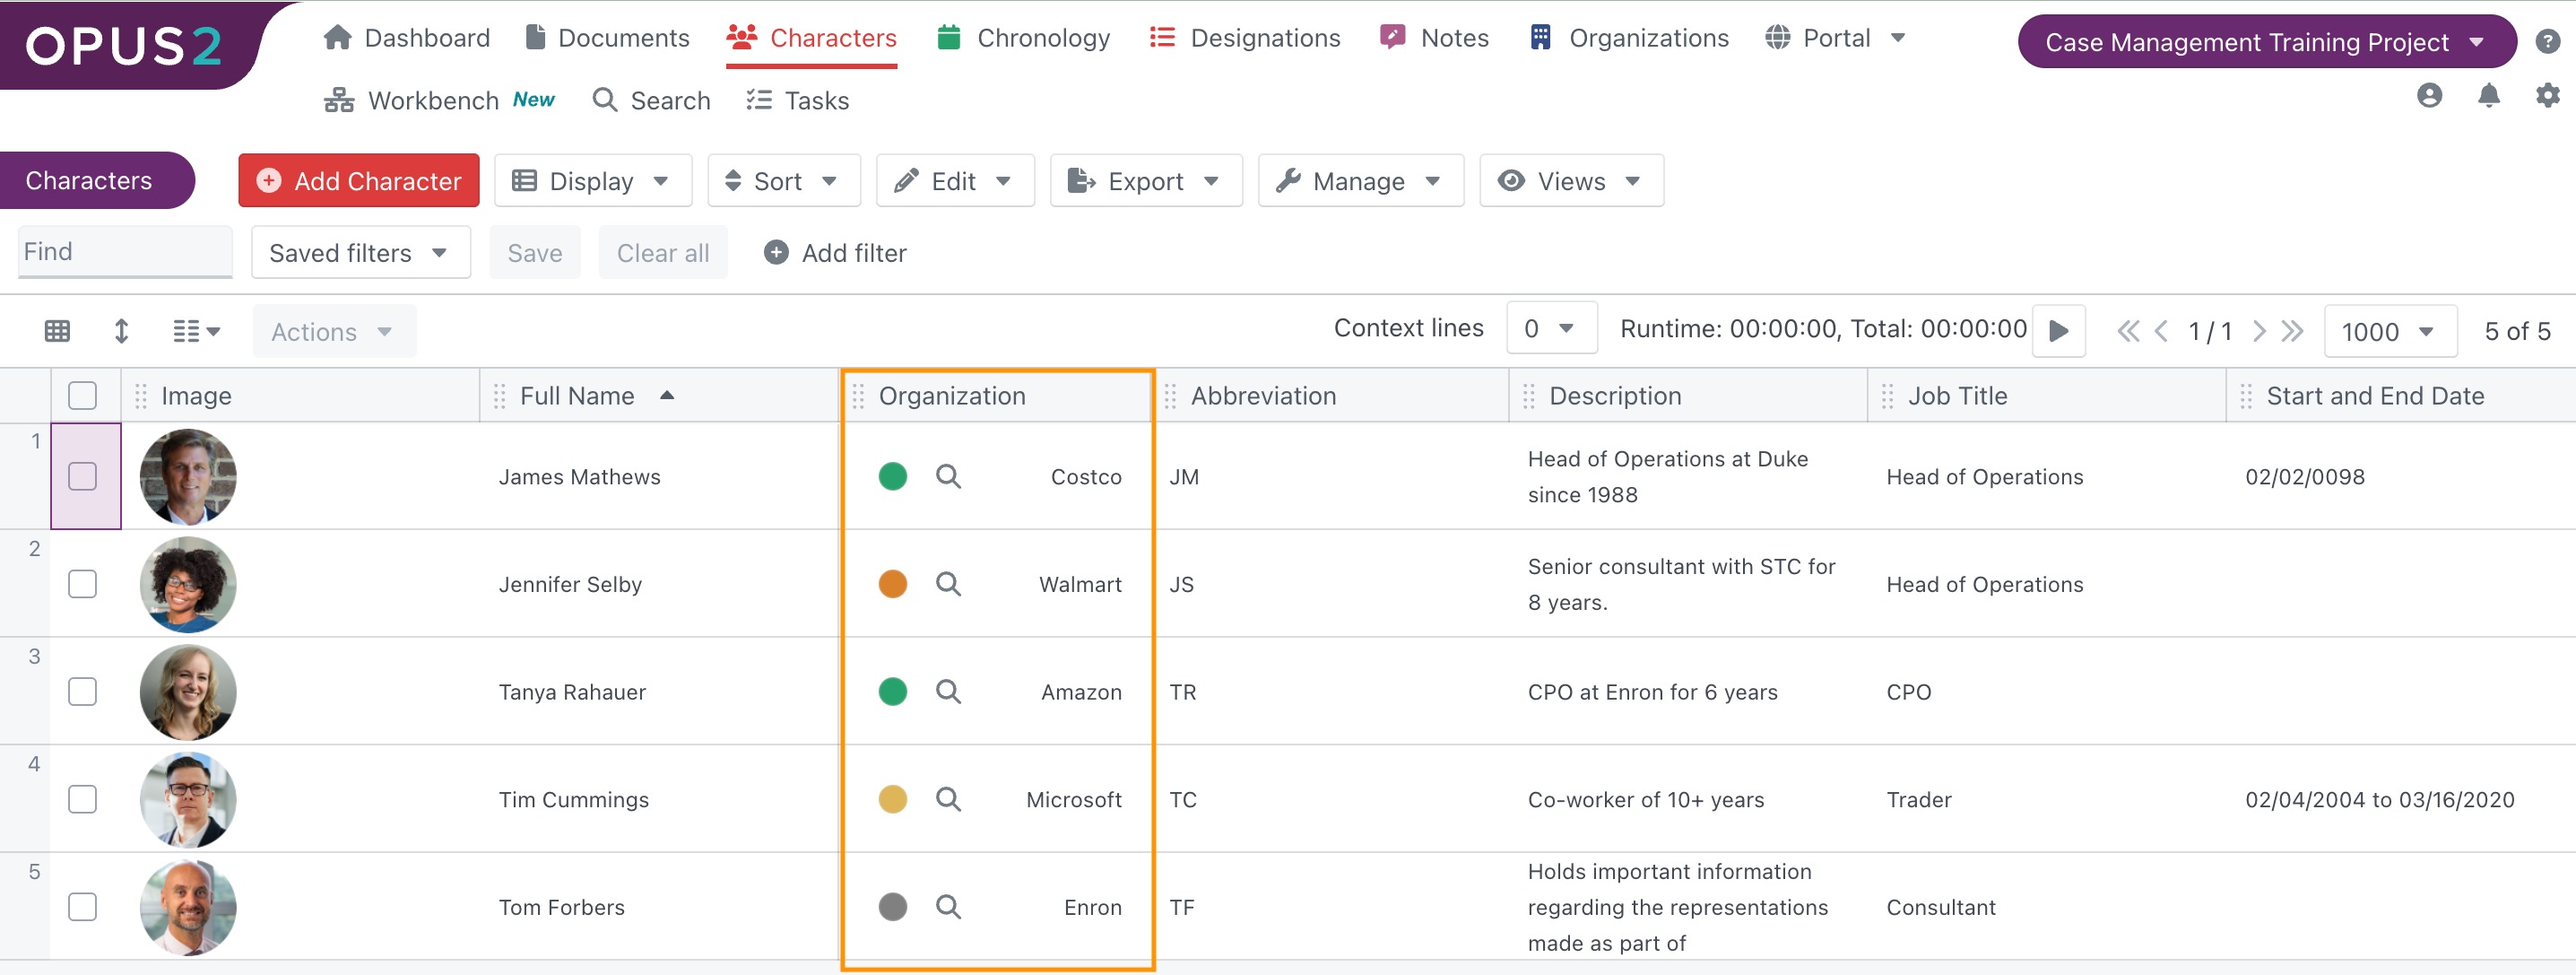Image resolution: width=2576 pixels, height=975 pixels.
Task: Click the gray dot beside Enron
Action: coord(893,907)
